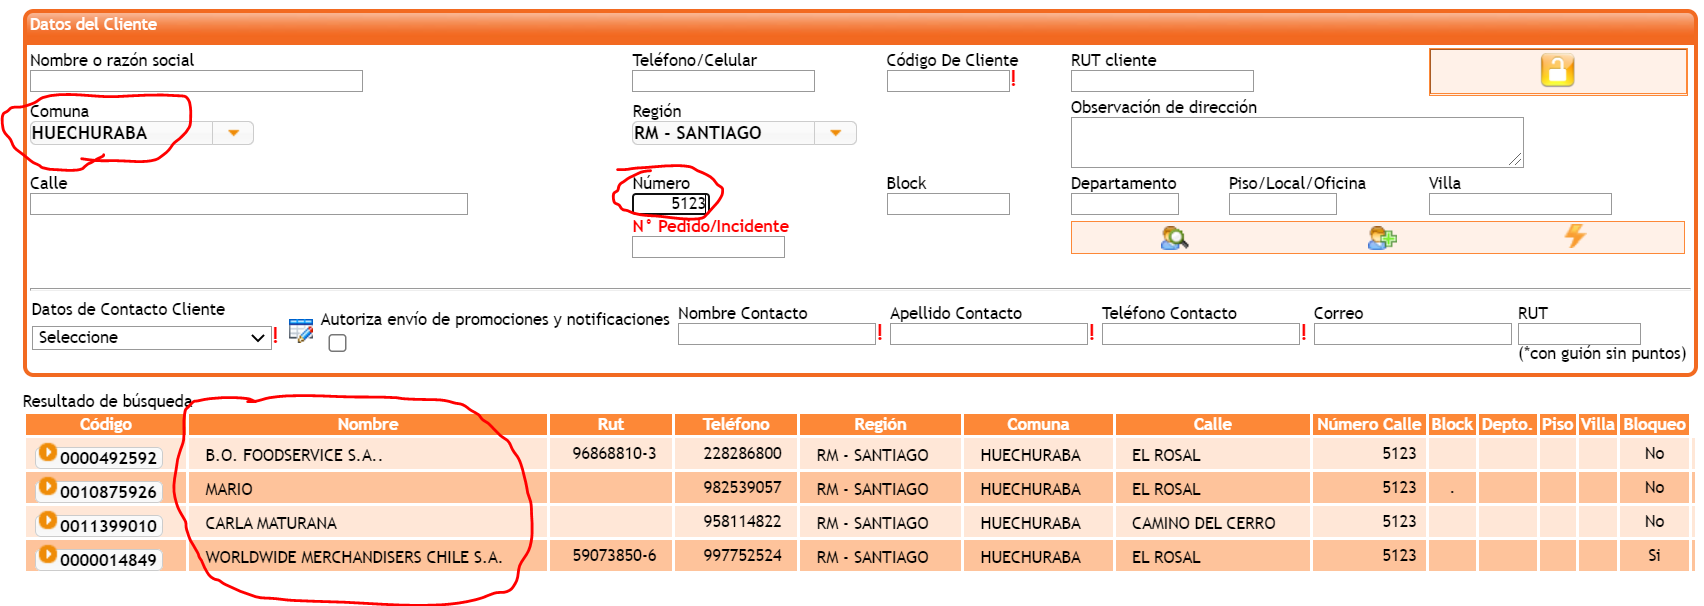Select arrow icon for code 0000492592

[x=47, y=453]
